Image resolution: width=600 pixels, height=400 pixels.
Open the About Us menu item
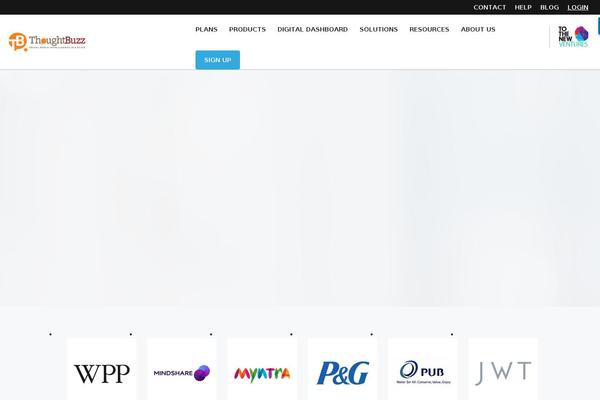(478, 29)
